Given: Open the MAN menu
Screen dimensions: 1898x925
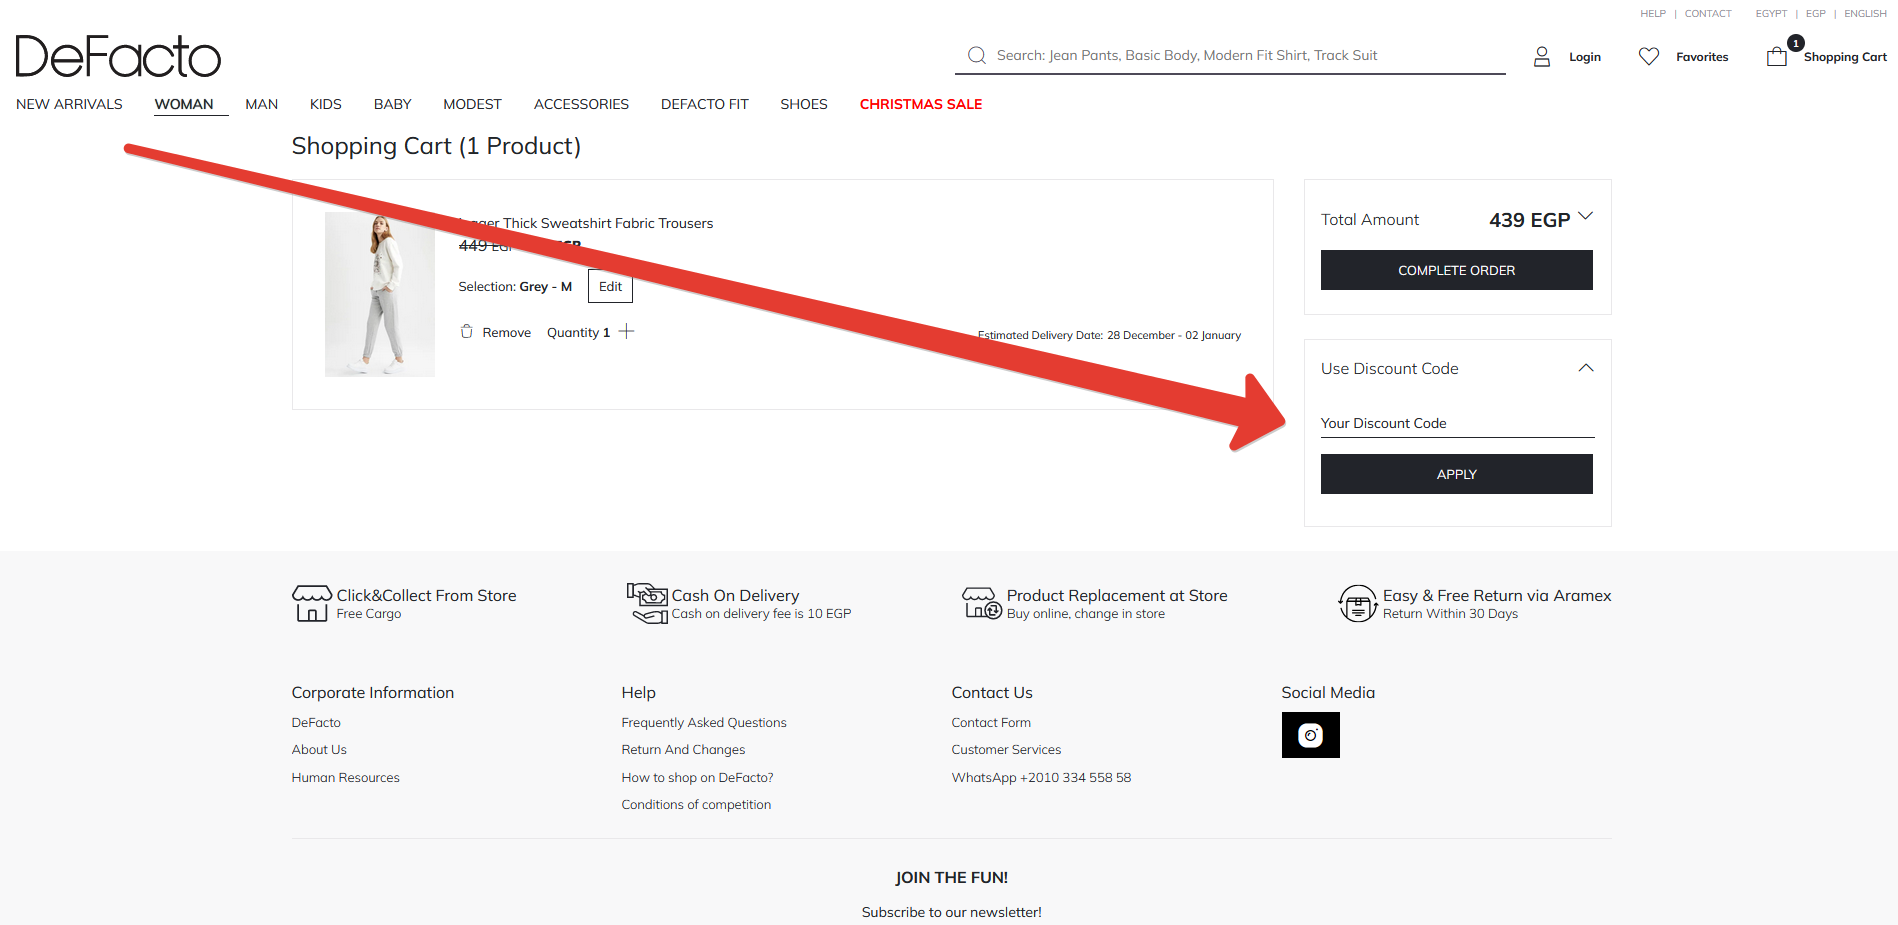Looking at the screenshot, I should [x=262, y=104].
